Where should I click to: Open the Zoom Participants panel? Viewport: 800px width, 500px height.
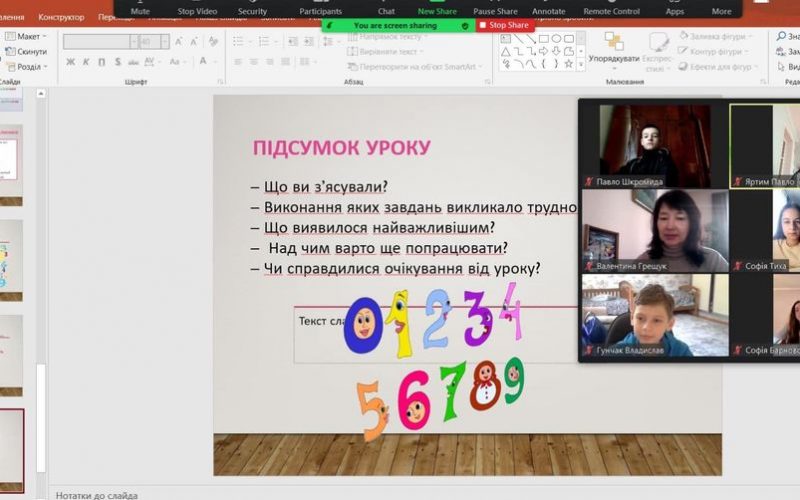320,8
